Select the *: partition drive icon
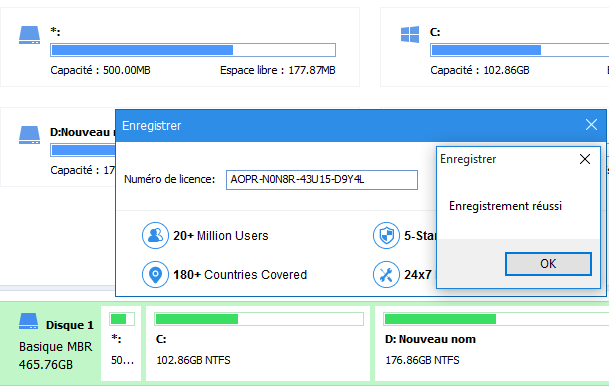Image resolution: width=609 pixels, height=391 pixels. (30, 35)
